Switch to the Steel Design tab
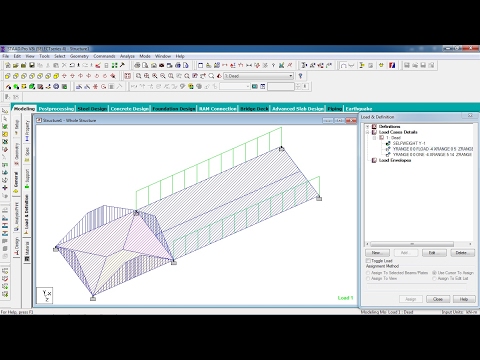 coord(92,109)
